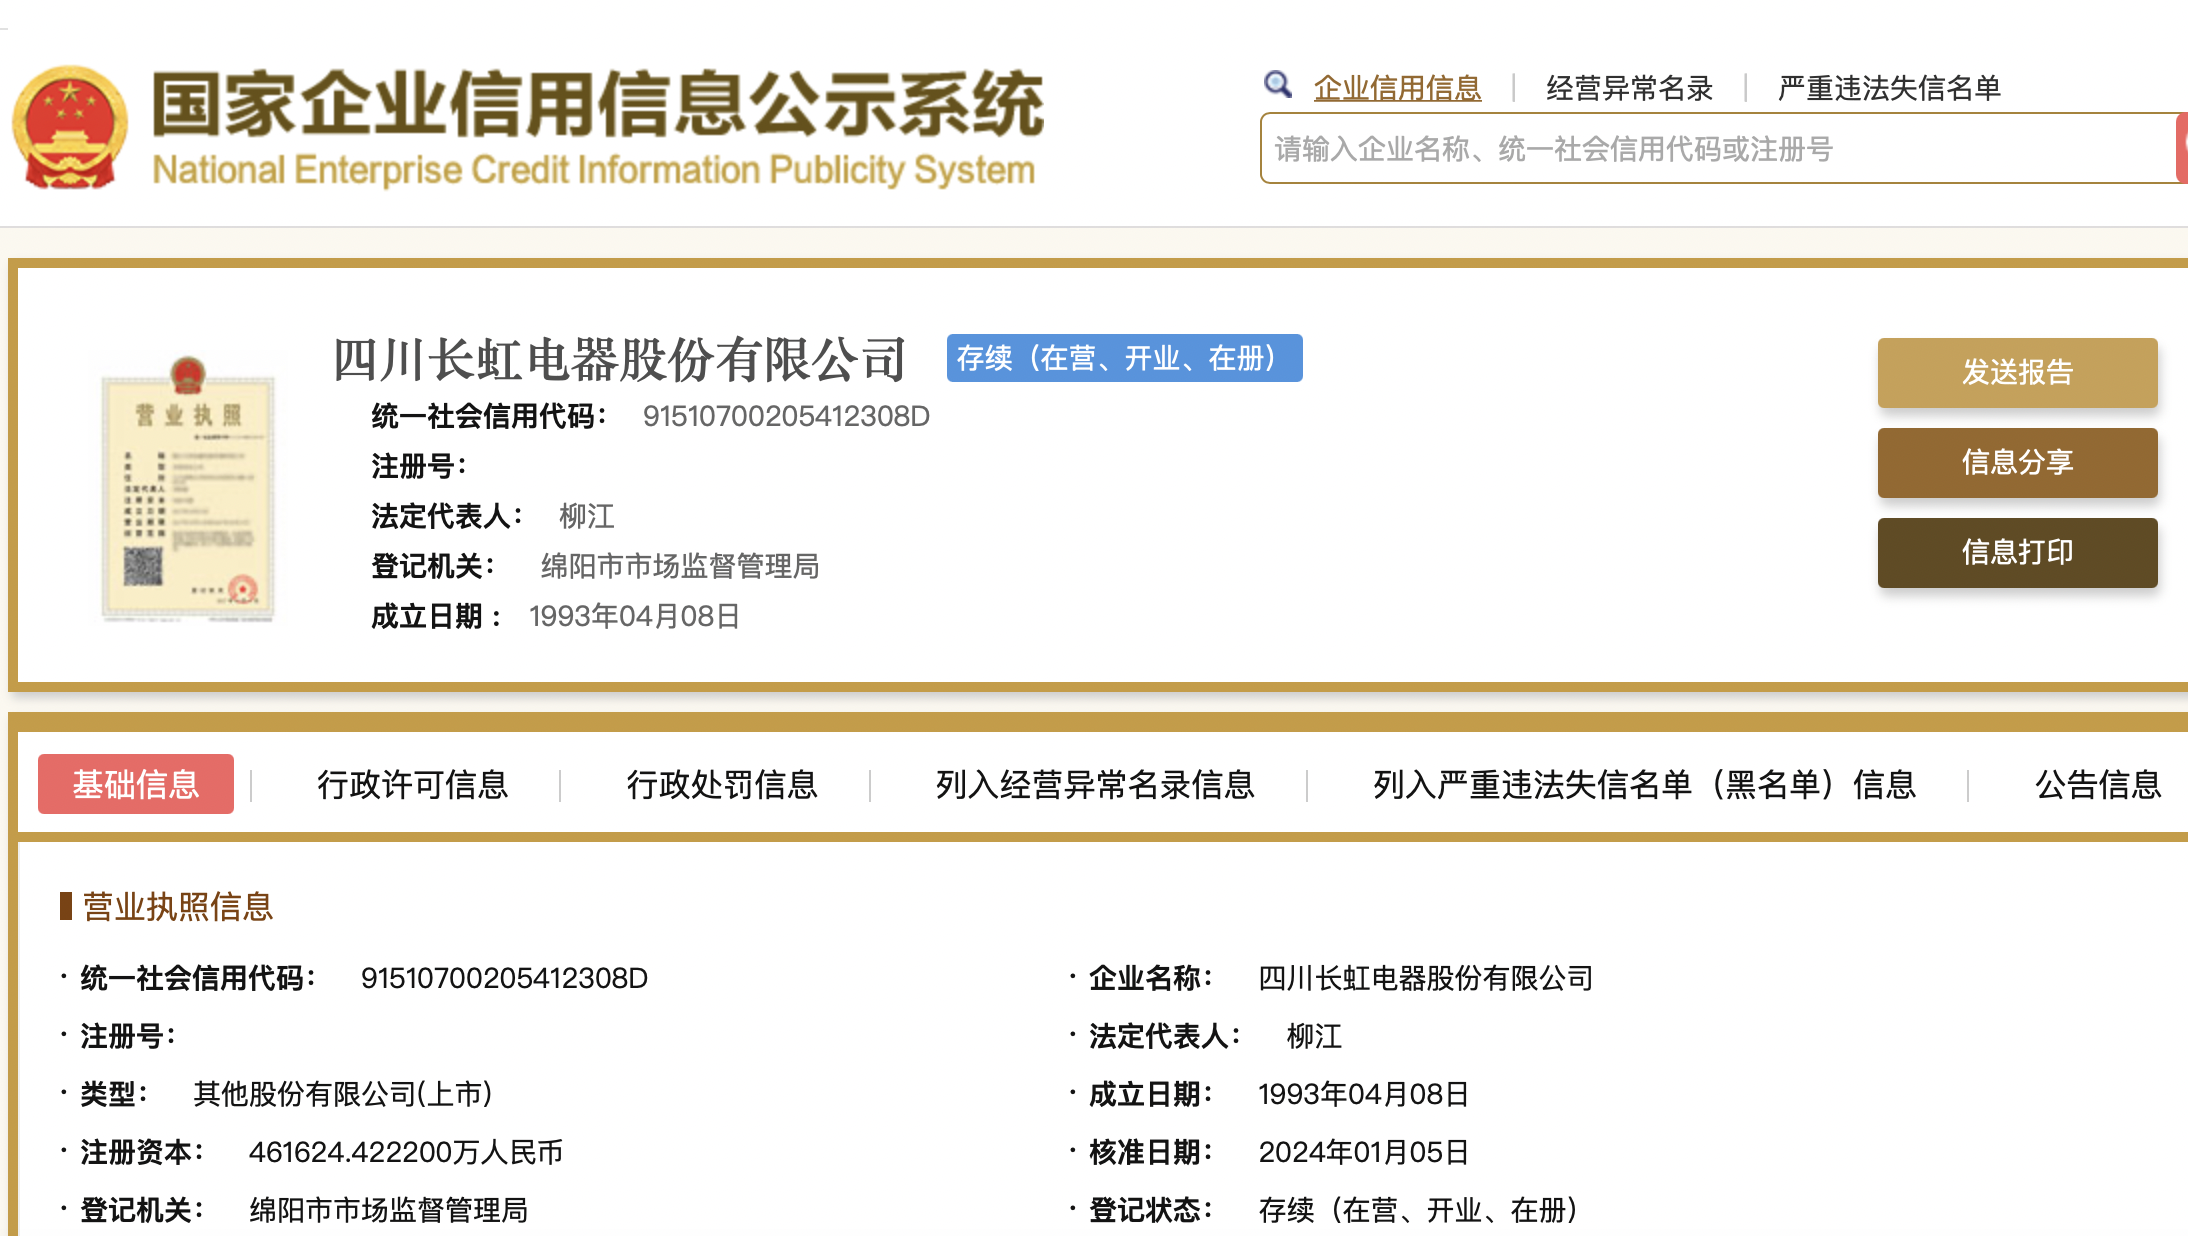Switch to the 基础信息 tab
Image resolution: width=2188 pixels, height=1236 pixels.
click(136, 784)
